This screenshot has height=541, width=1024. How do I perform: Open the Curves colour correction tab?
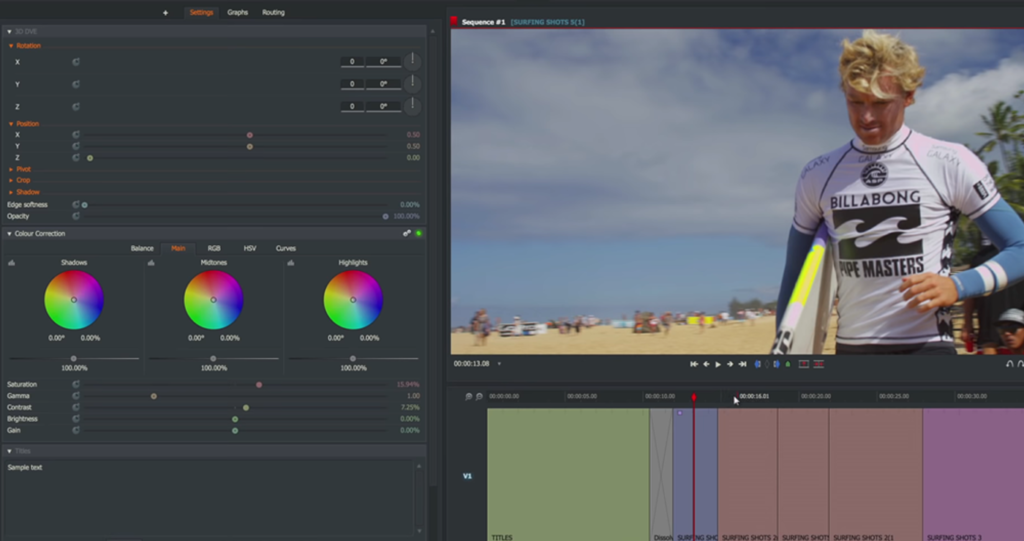tap(285, 248)
